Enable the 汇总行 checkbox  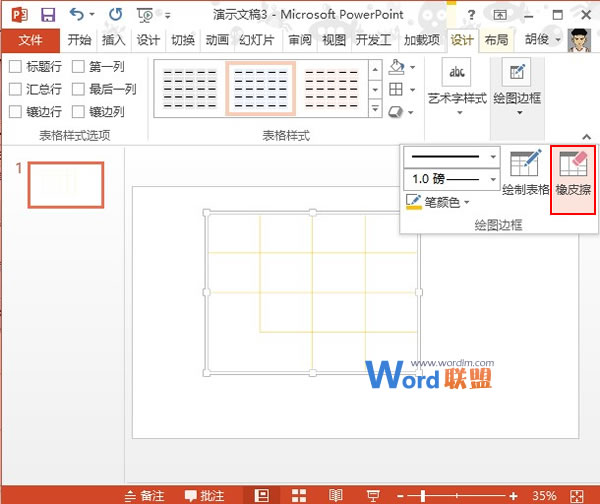[15, 89]
